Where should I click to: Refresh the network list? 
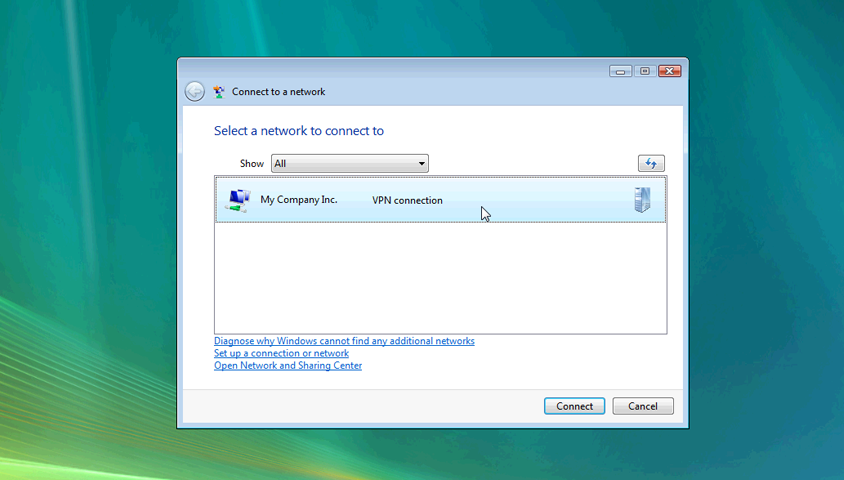pos(650,163)
